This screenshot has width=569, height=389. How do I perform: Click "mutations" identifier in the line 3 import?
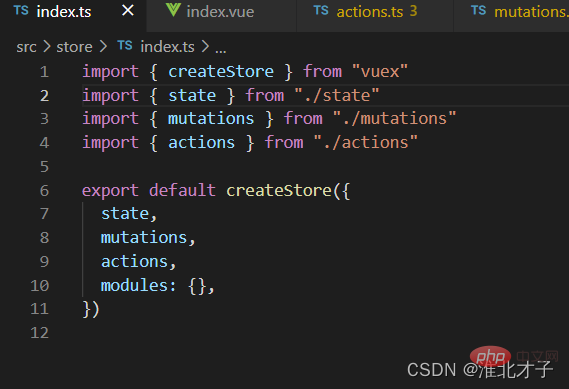[x=211, y=119]
